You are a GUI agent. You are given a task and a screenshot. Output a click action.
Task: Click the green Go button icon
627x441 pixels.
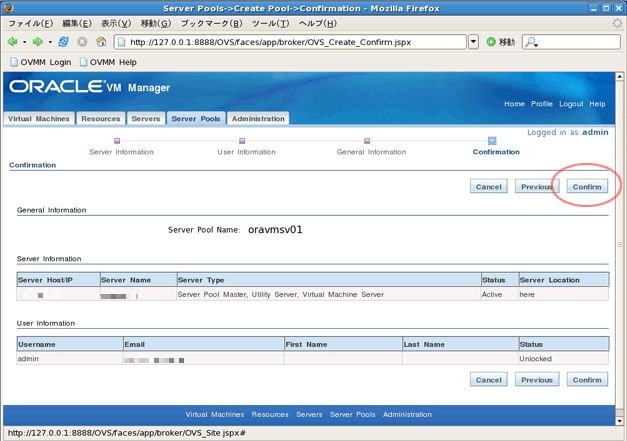491,42
